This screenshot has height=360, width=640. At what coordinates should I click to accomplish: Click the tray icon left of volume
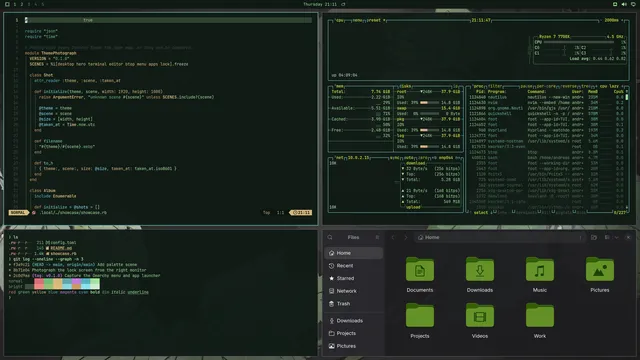(x=615, y=4)
